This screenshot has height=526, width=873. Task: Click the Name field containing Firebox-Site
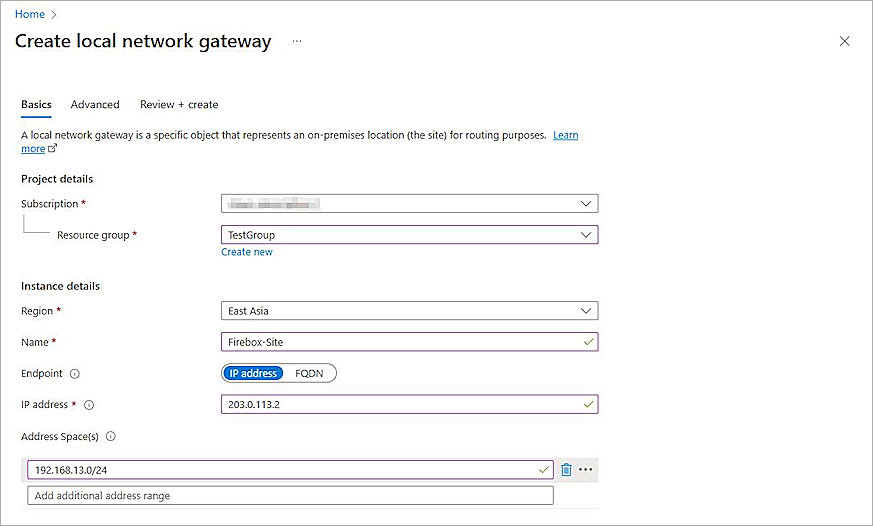tap(400, 341)
